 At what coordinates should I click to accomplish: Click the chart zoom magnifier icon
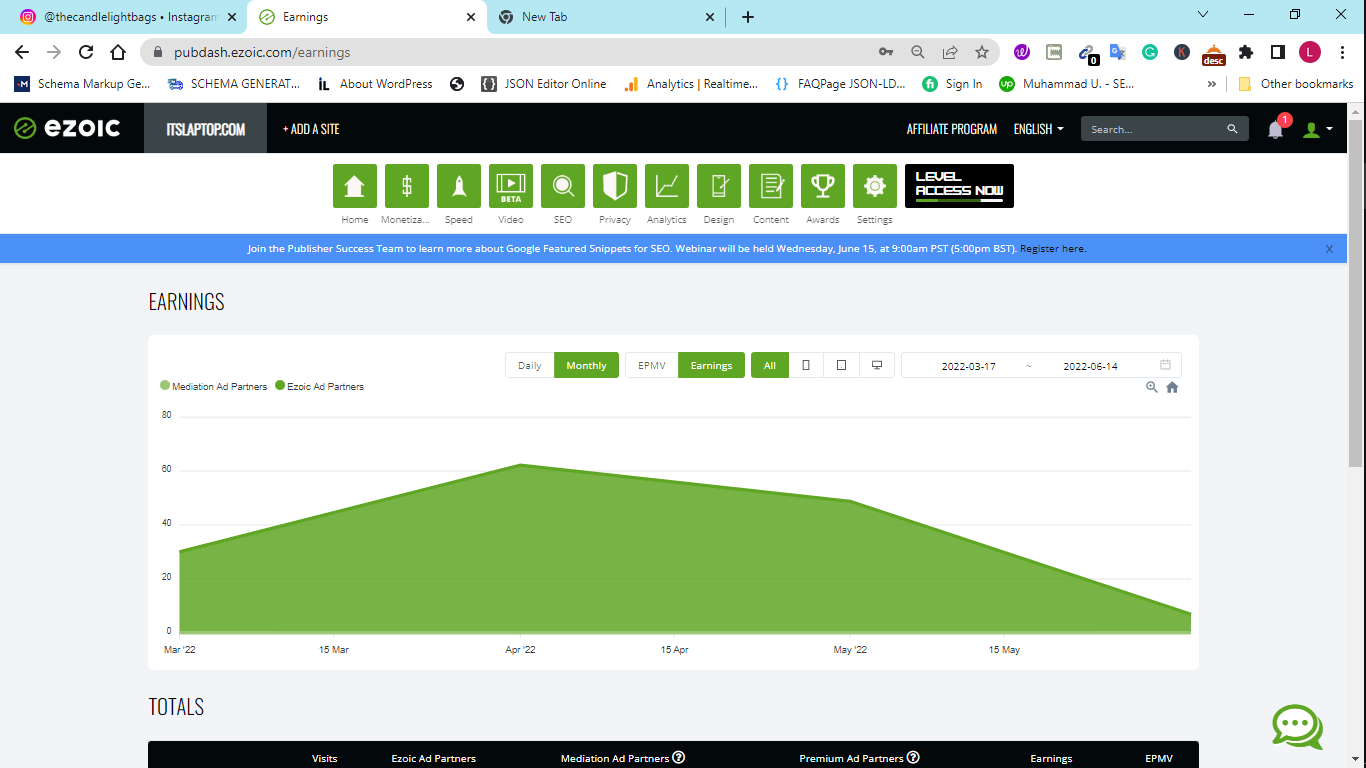[x=1152, y=387]
